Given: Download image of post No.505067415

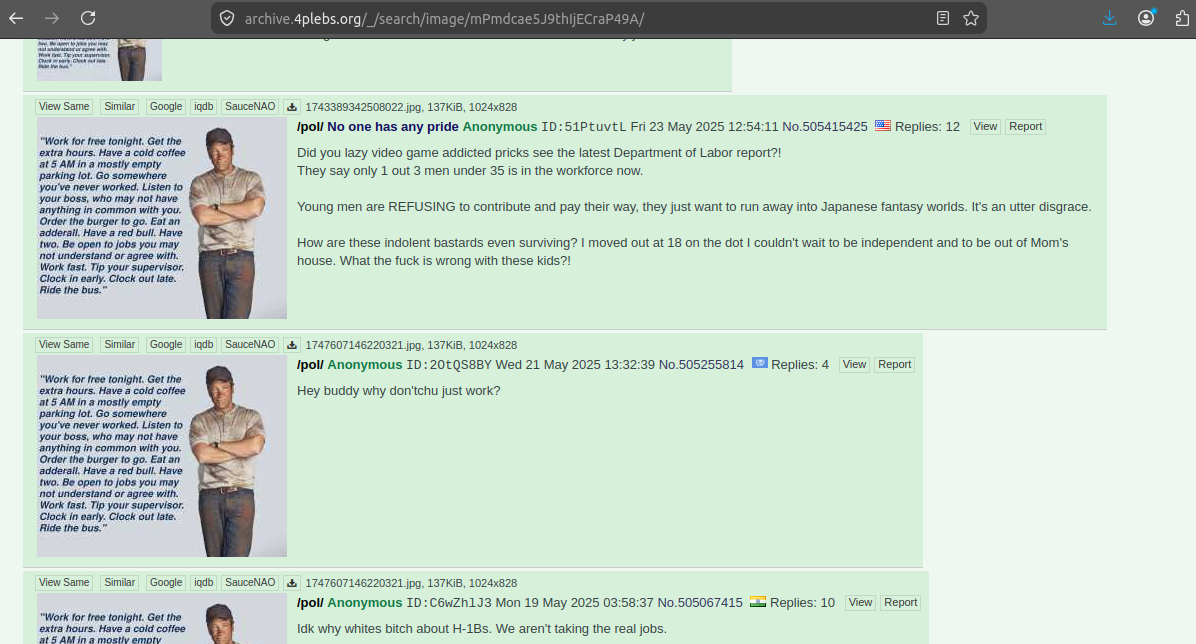Looking at the screenshot, I should (291, 583).
